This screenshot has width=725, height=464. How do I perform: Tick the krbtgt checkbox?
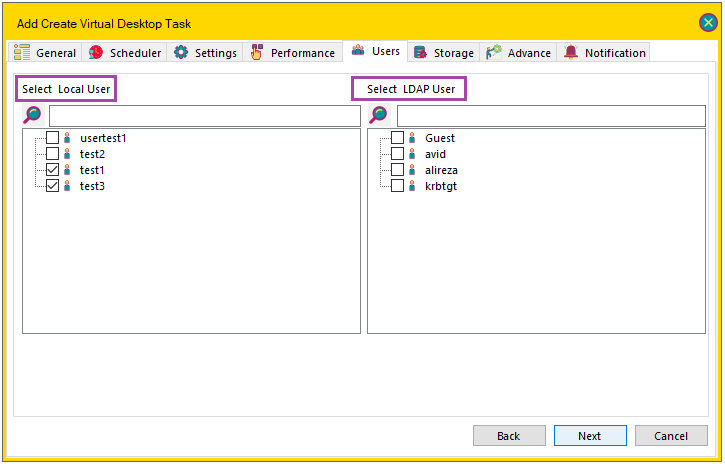click(x=398, y=186)
